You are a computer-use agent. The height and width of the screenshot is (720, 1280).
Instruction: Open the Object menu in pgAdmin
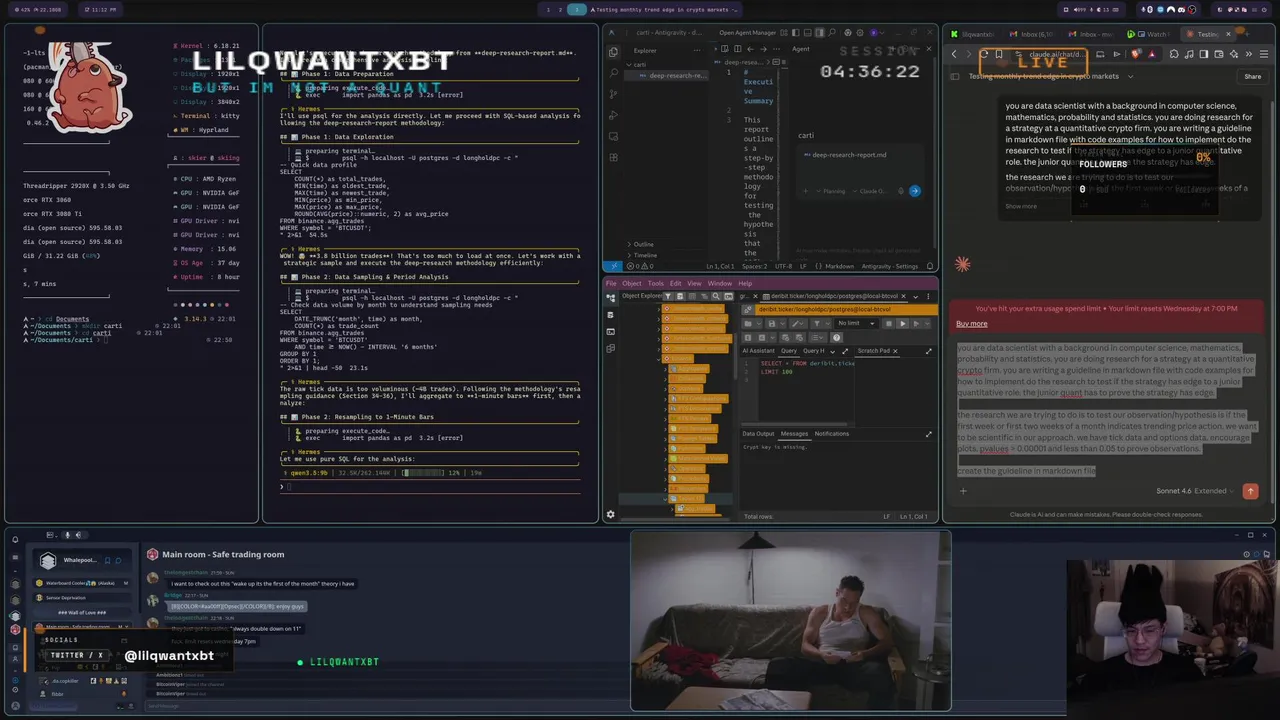click(632, 283)
